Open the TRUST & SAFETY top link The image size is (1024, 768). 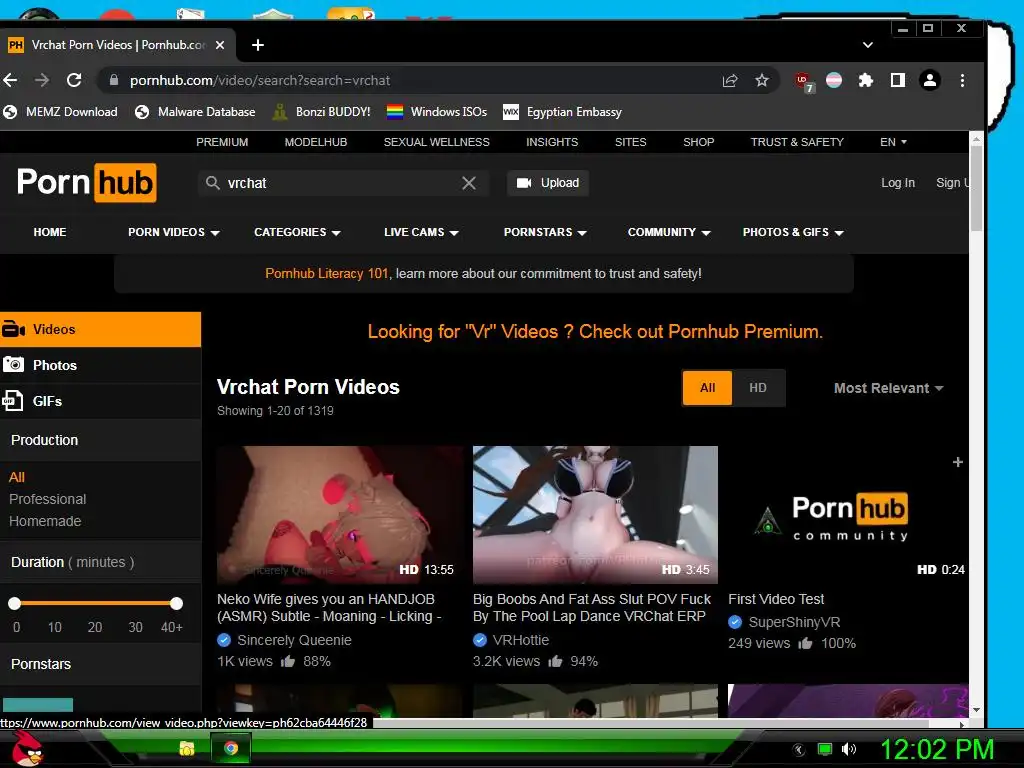(797, 142)
